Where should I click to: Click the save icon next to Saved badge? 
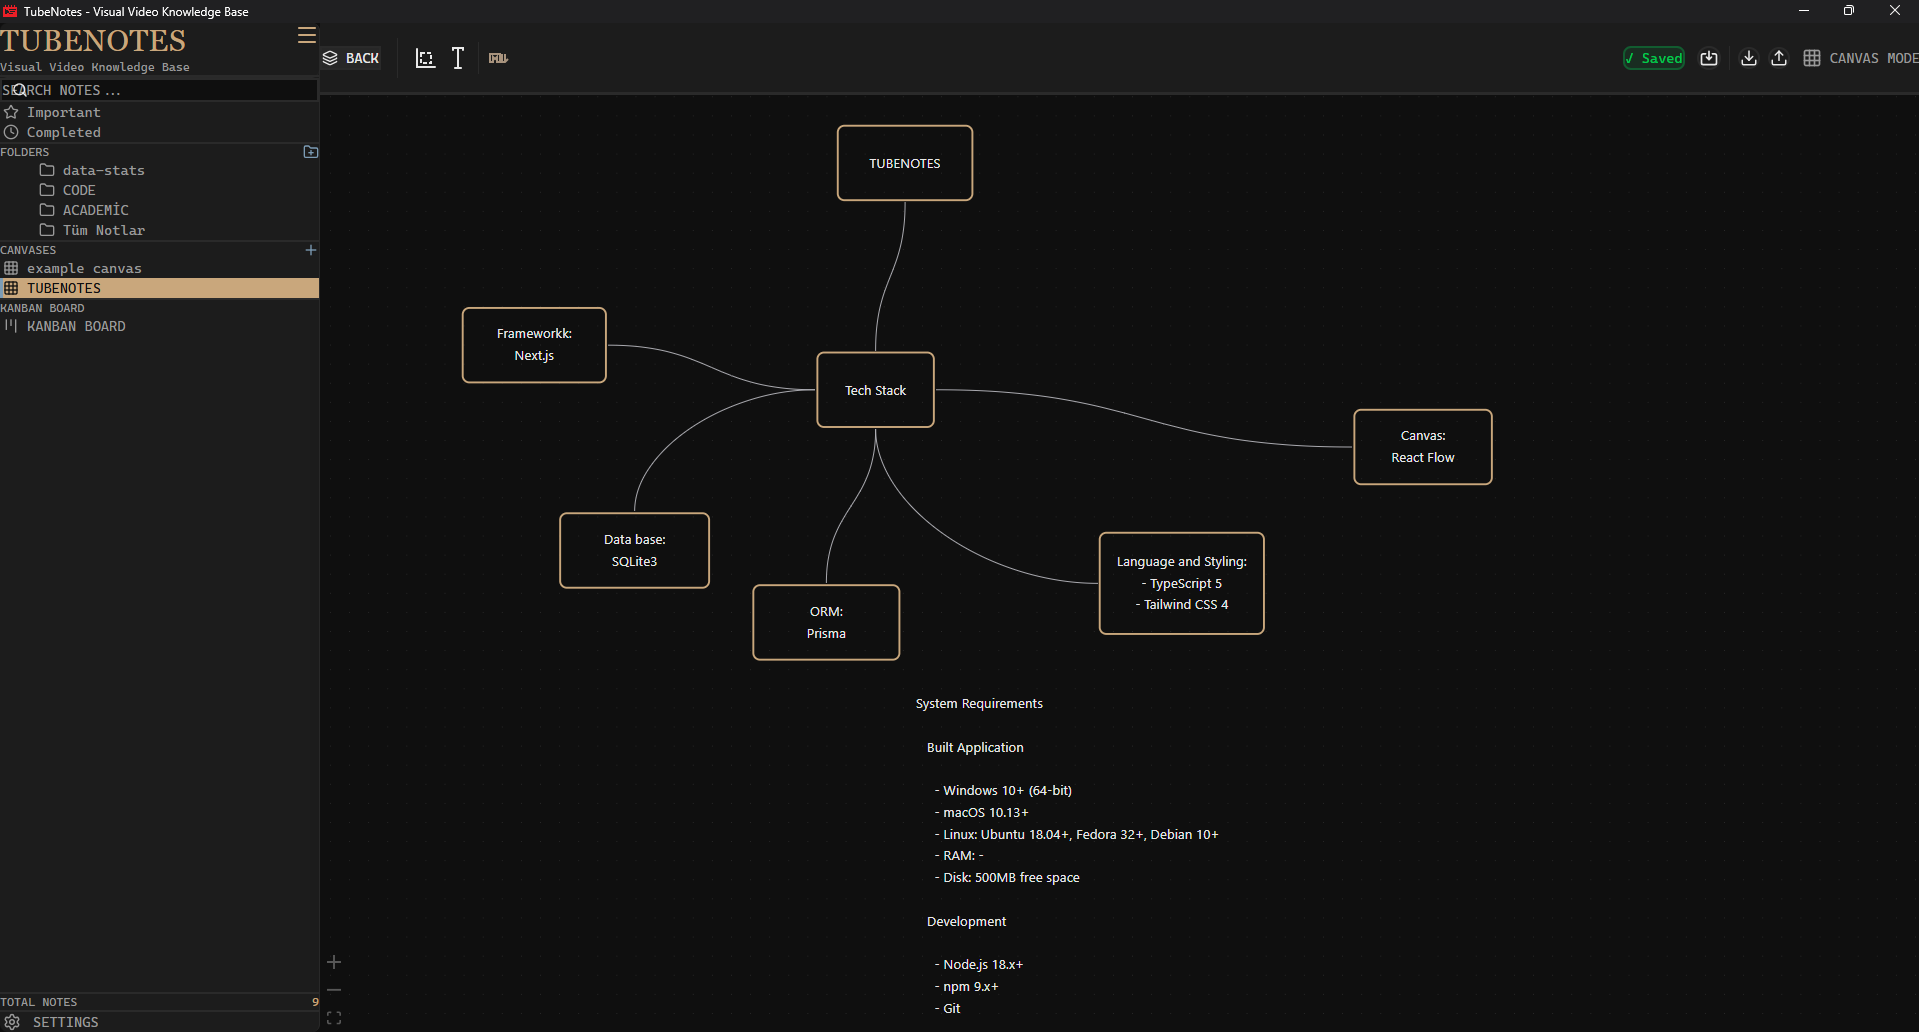click(x=1709, y=58)
